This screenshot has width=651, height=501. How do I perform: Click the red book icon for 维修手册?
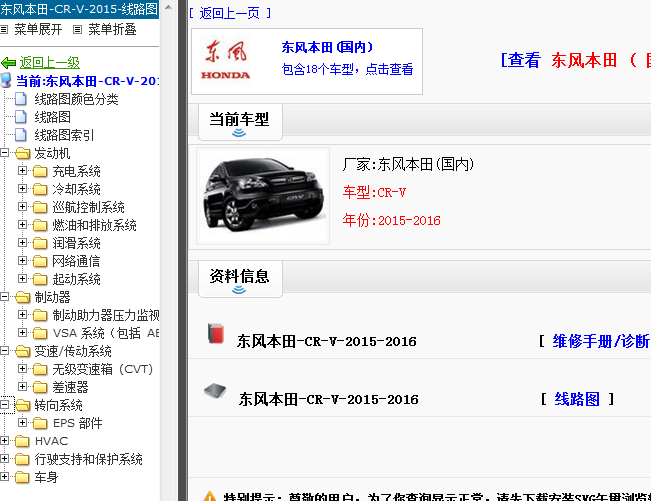[216, 333]
